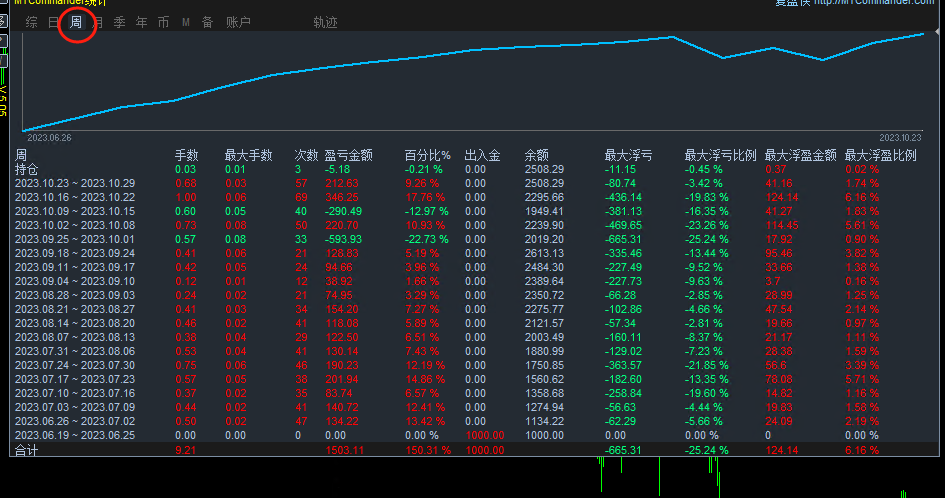The height and width of the screenshot is (498, 945).
Task: Click the 余额 column header
Action: click(537, 156)
